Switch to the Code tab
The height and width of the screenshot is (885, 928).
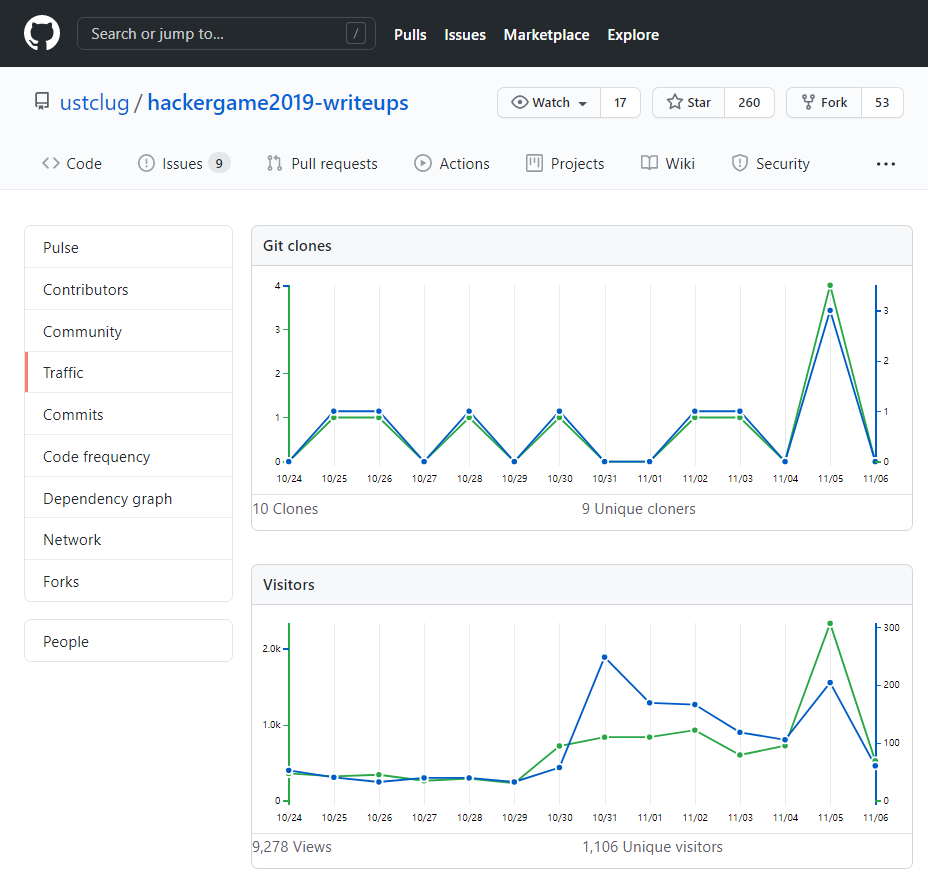tap(72, 163)
